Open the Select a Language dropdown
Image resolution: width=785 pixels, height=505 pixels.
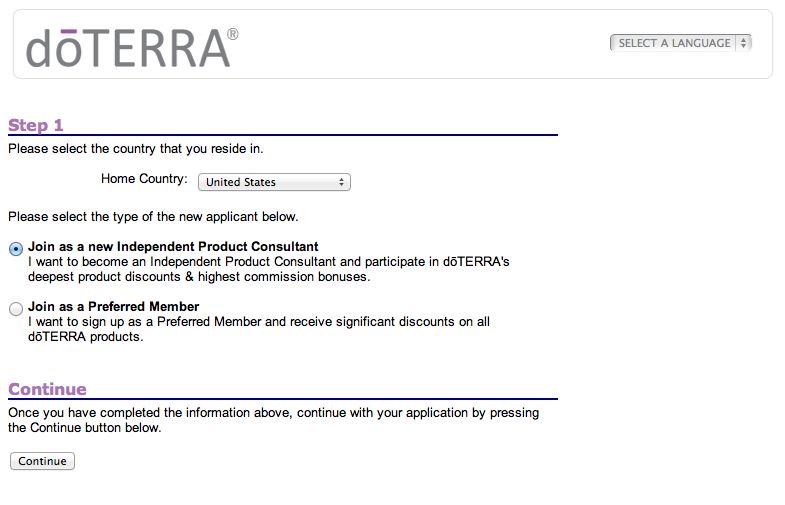coord(680,43)
